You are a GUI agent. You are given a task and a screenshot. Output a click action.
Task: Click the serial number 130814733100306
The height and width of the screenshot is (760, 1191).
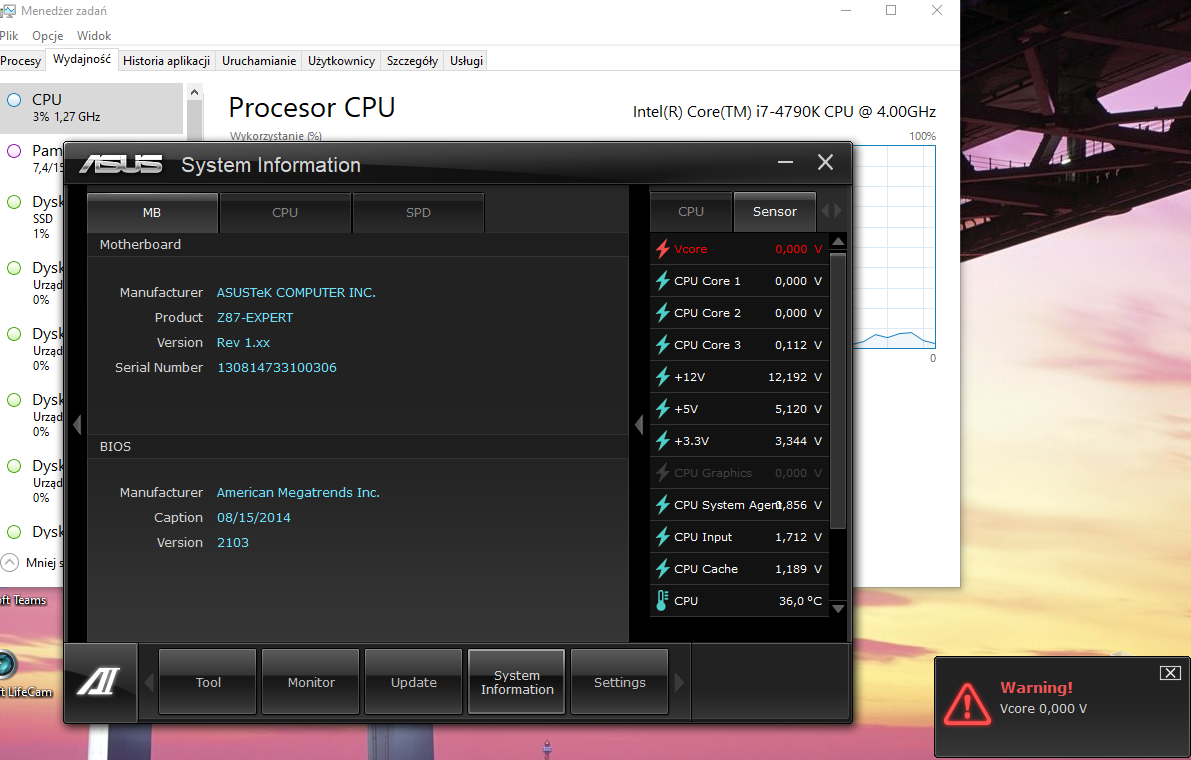click(277, 367)
